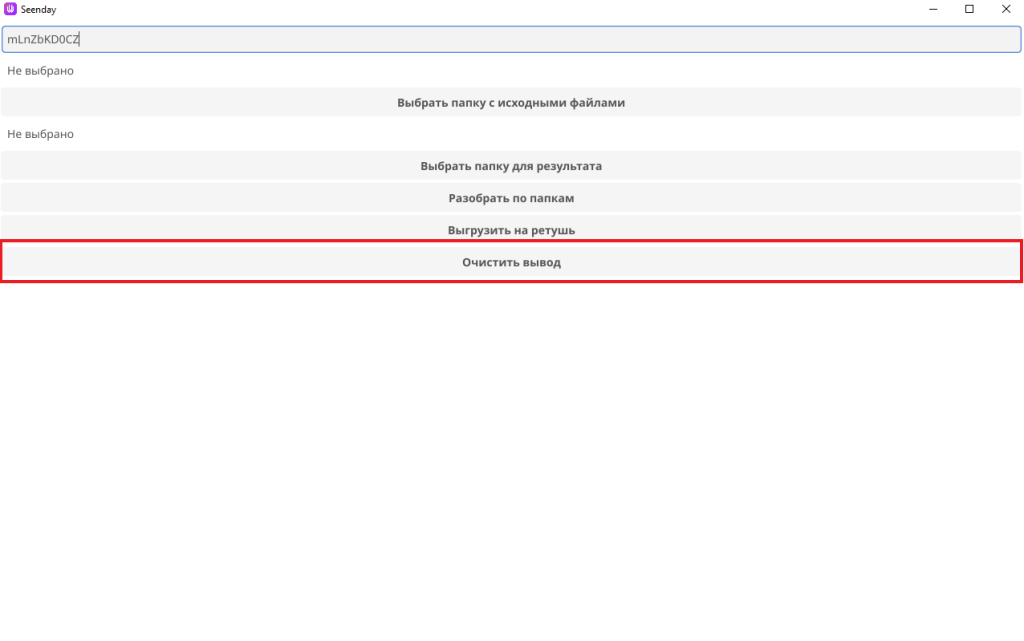Click the 'Разобрать по папкам' button
The image size is (1024, 641).
511,198
